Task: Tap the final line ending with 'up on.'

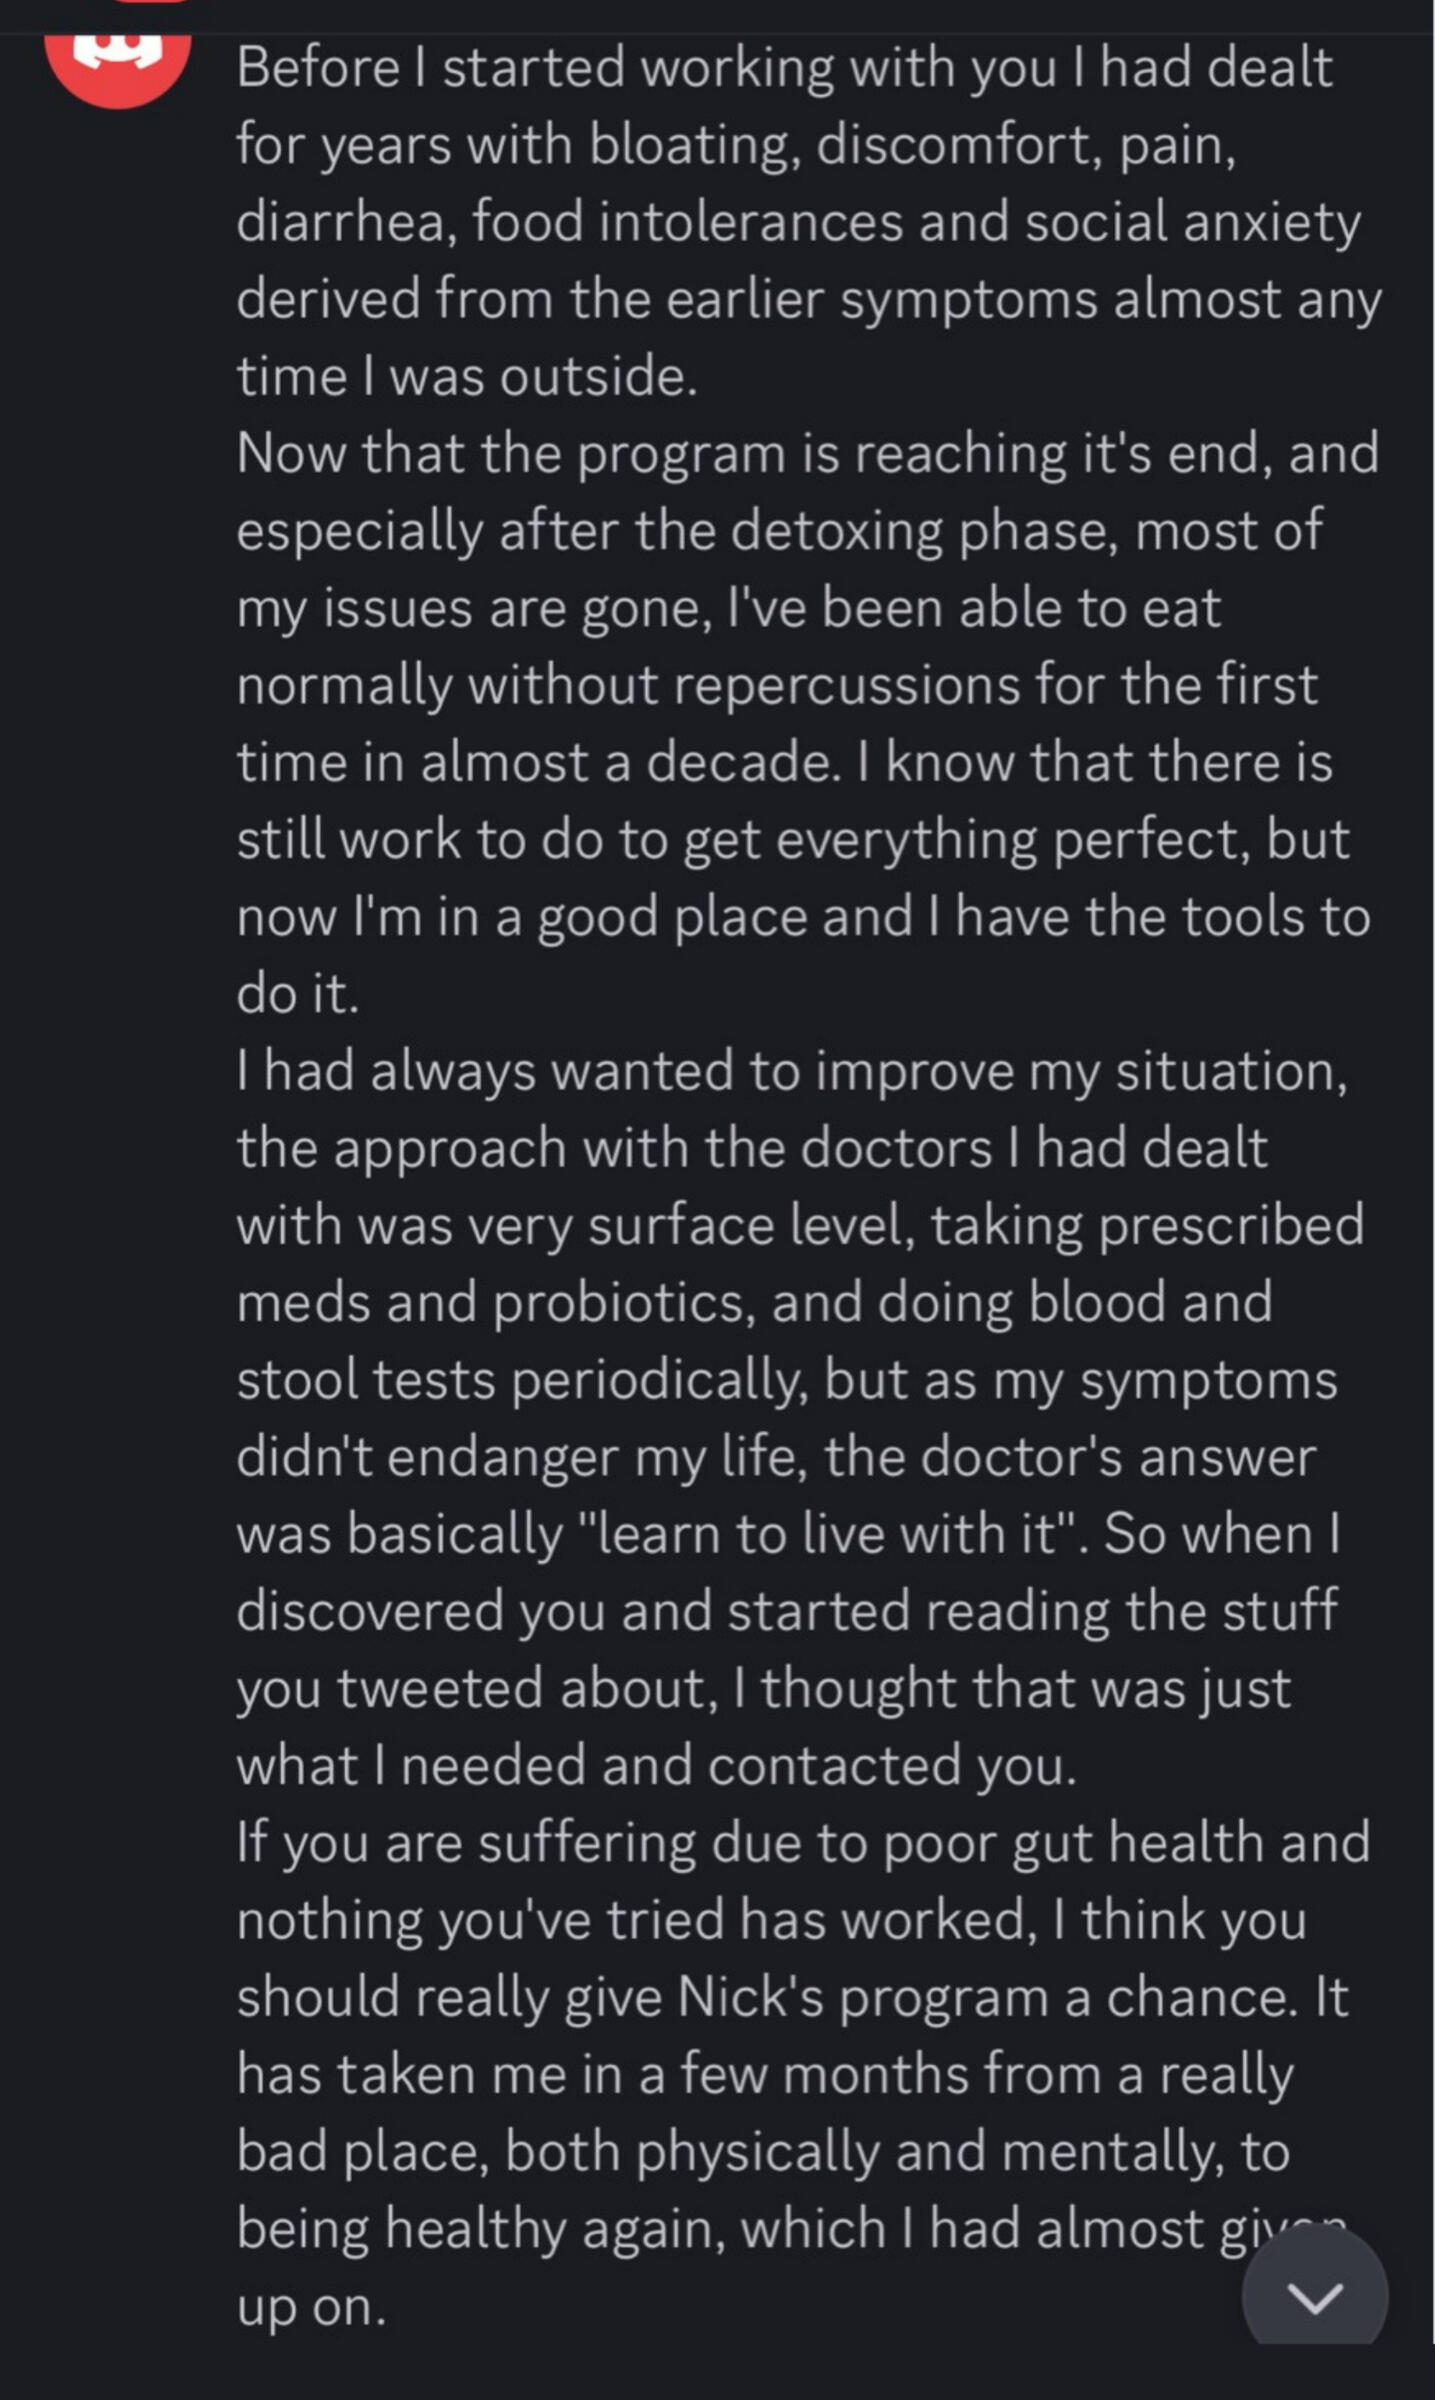Action: [x=310, y=2310]
